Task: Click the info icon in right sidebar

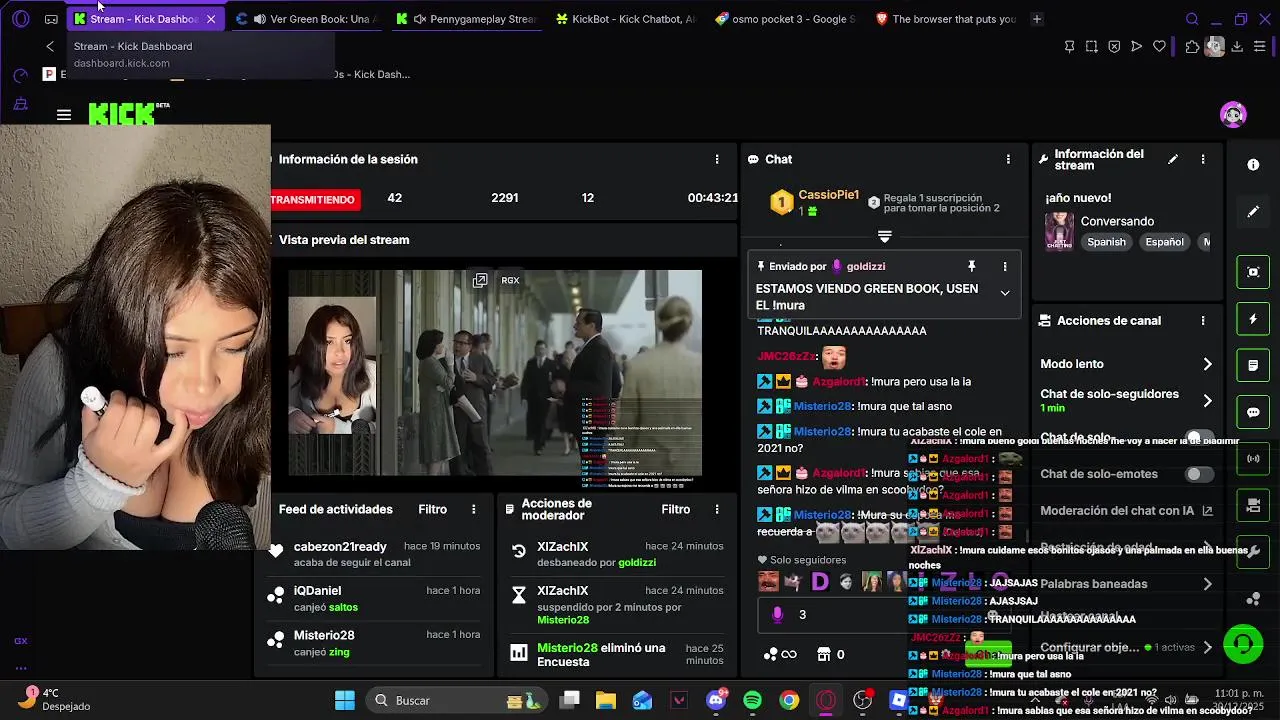Action: click(1253, 165)
